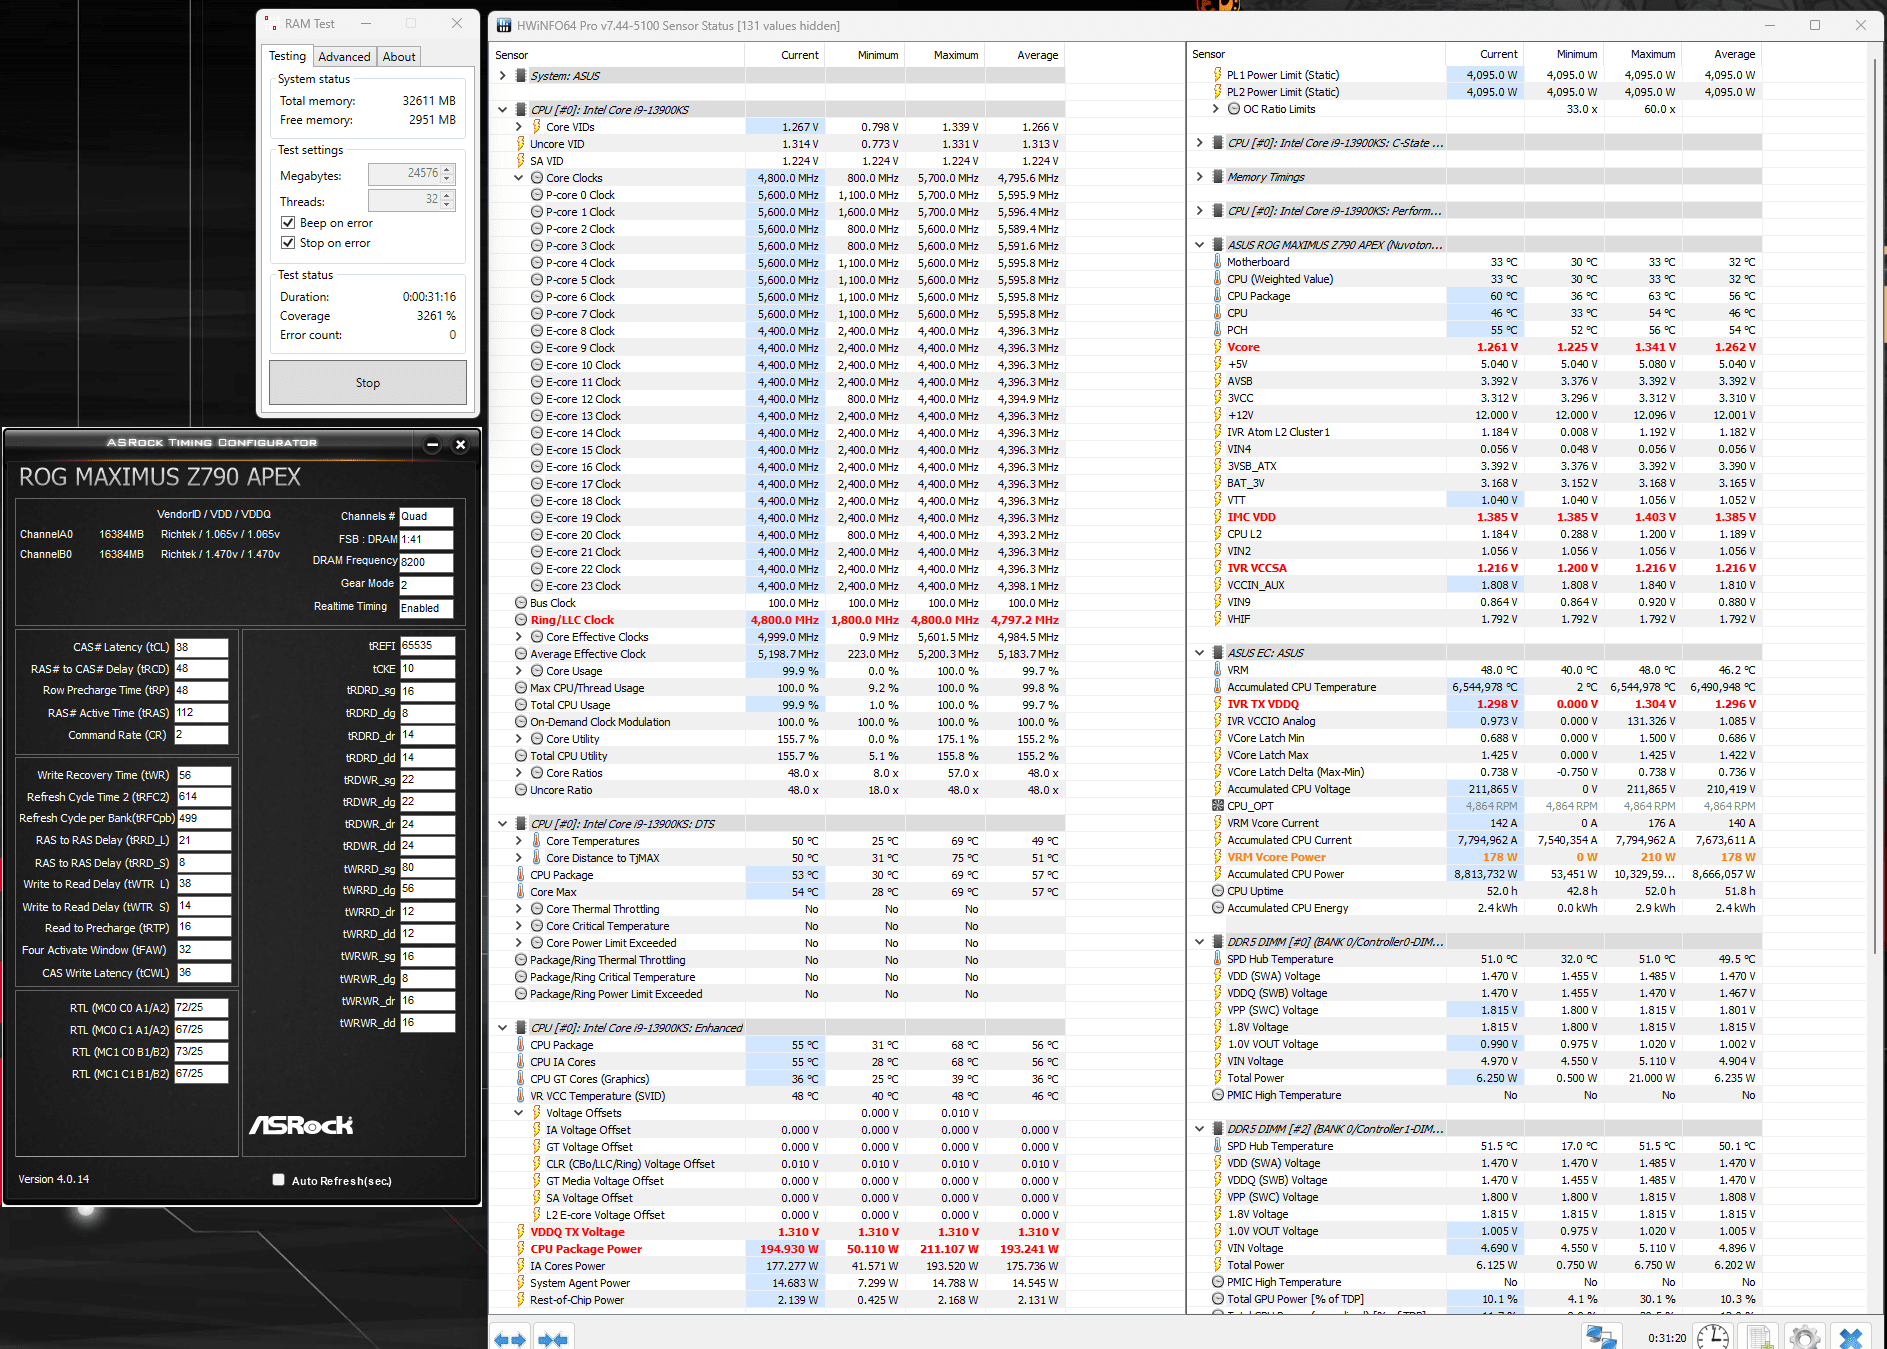1887x1349 pixels.
Task: Expand the System: ASUS sensor group
Action: (503, 76)
